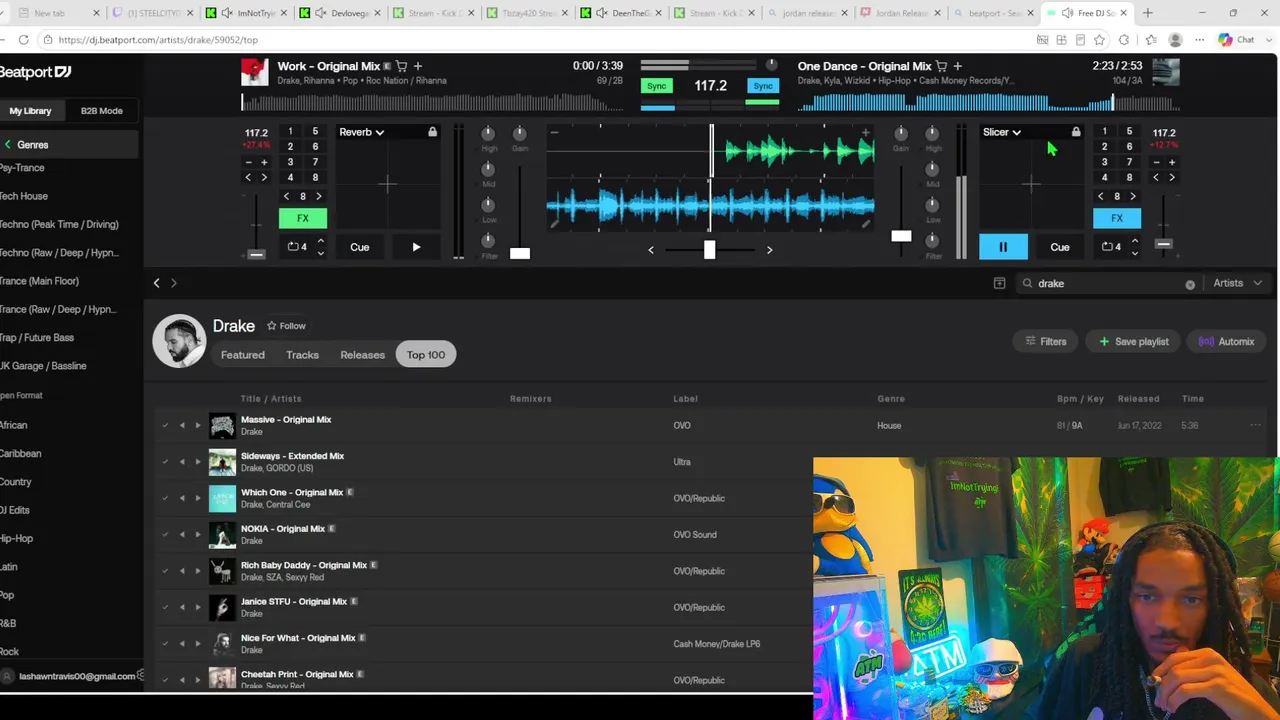Add One Dance track to a playlist
Viewport: 1280px width, 720px height.
pyautogui.click(x=958, y=66)
